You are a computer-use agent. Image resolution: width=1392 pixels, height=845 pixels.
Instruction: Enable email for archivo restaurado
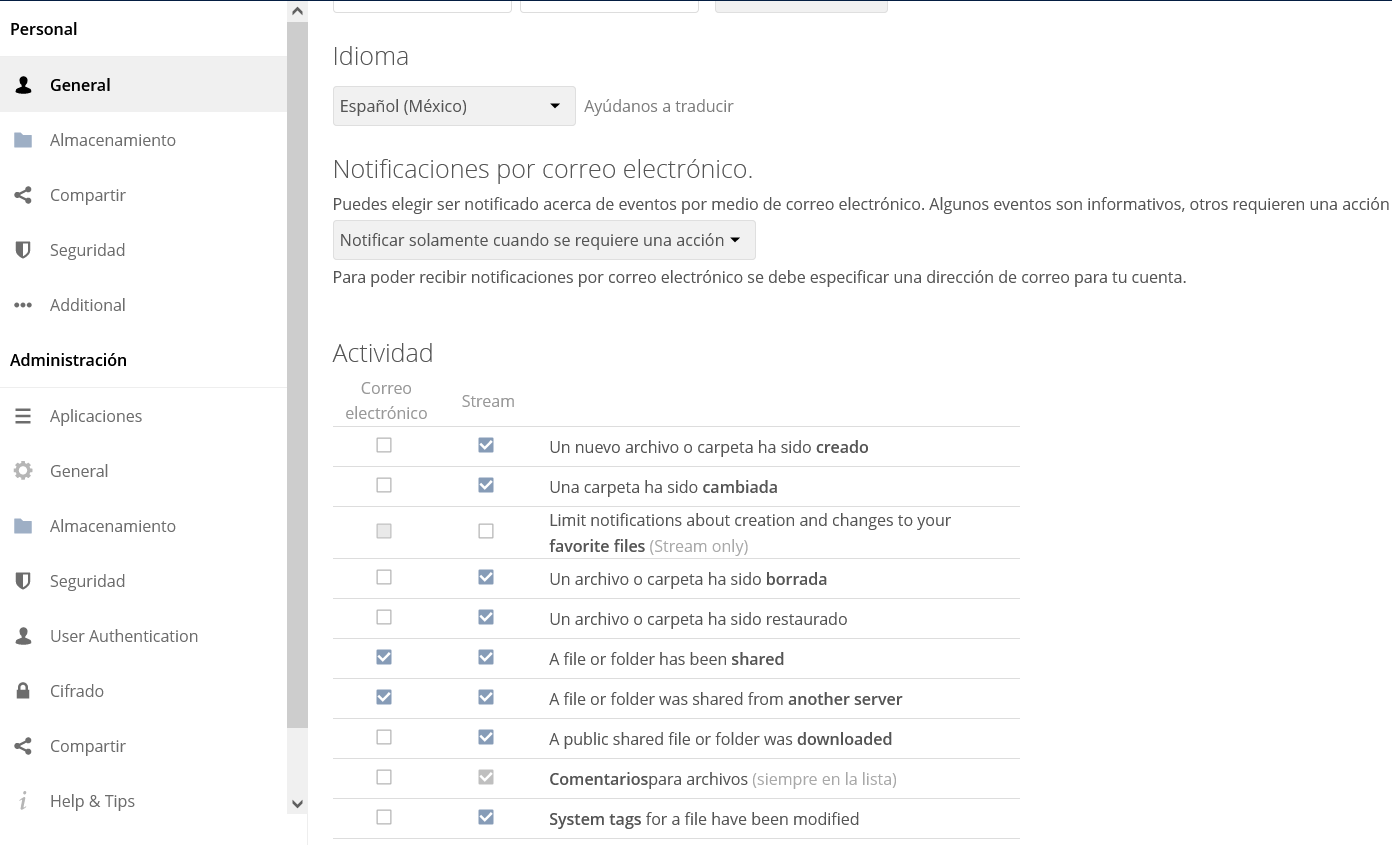384,617
